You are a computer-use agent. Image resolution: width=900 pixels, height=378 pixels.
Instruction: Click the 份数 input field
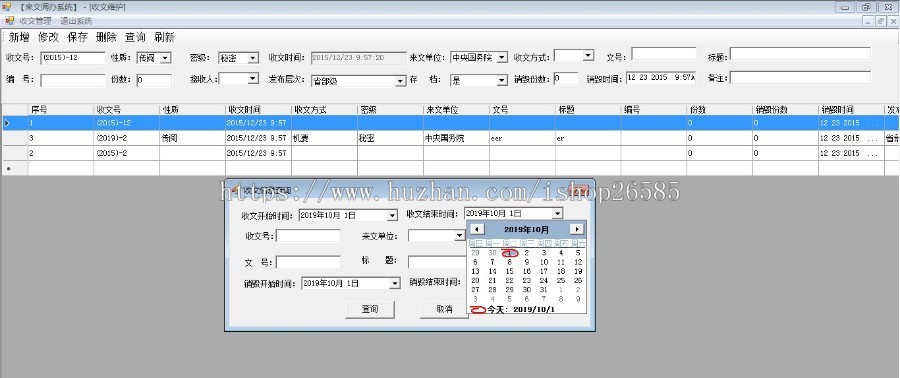coord(154,80)
